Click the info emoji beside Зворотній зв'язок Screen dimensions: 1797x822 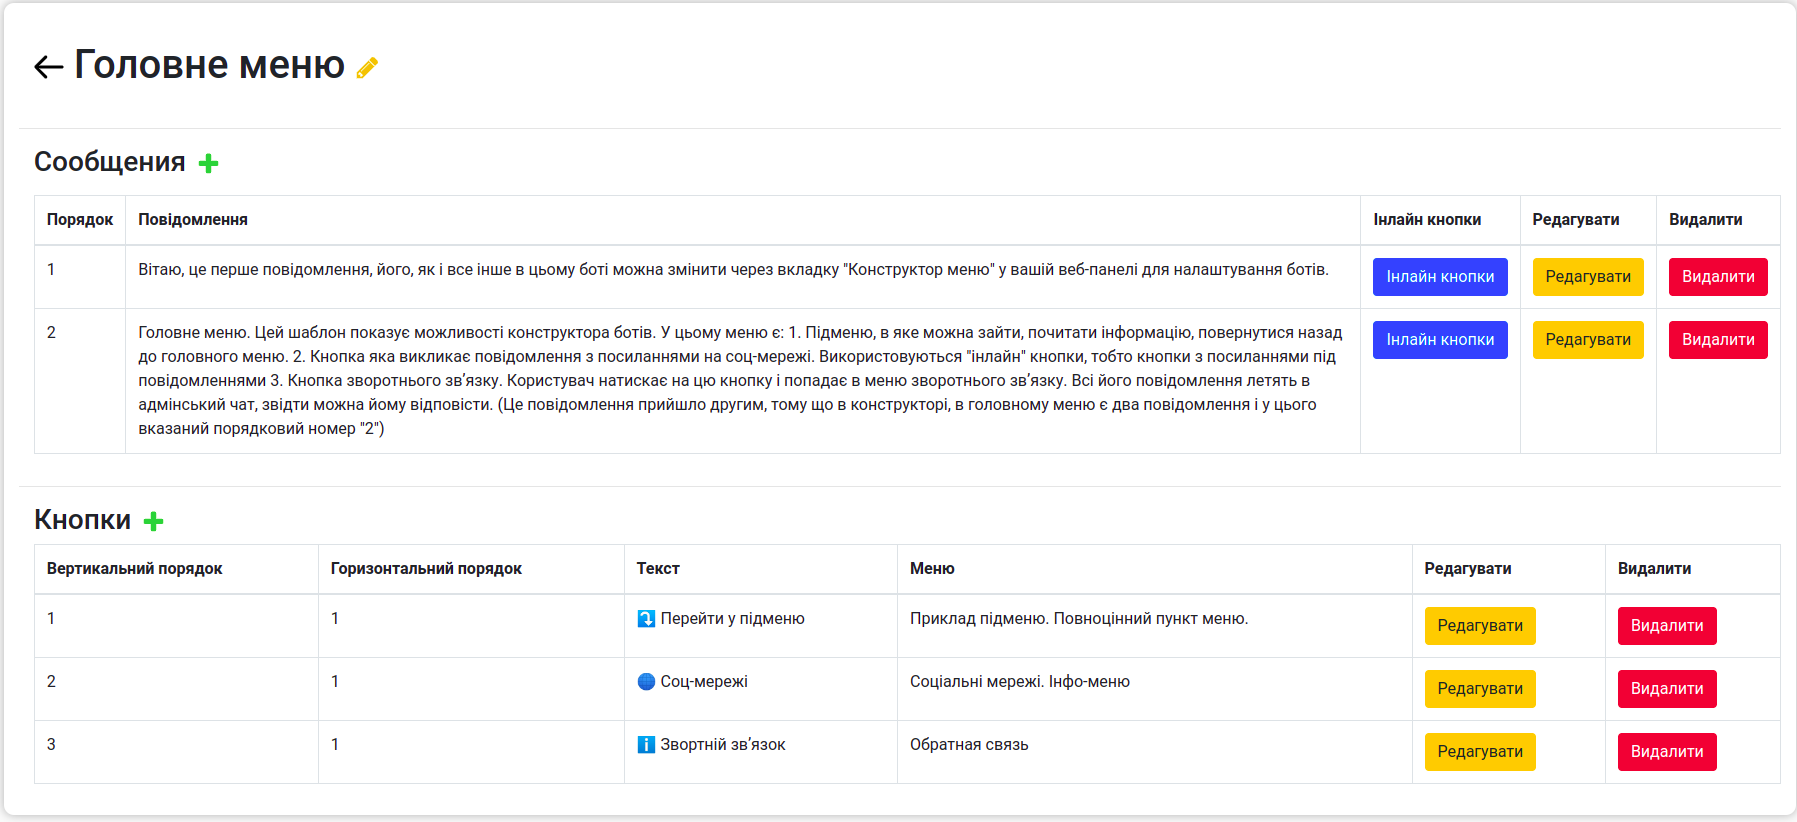click(646, 745)
